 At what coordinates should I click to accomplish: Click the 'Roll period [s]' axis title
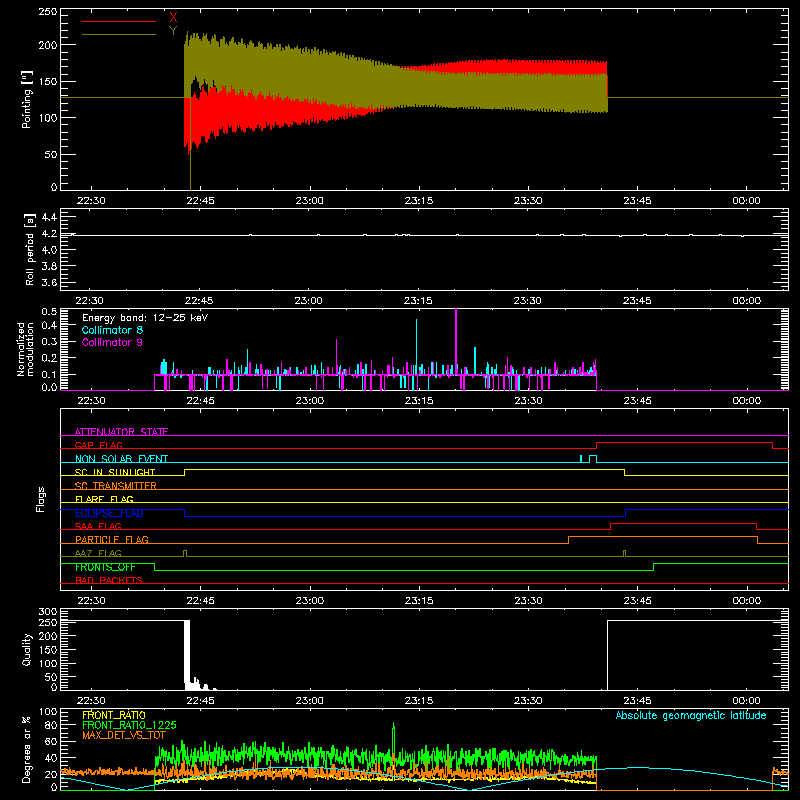point(30,249)
